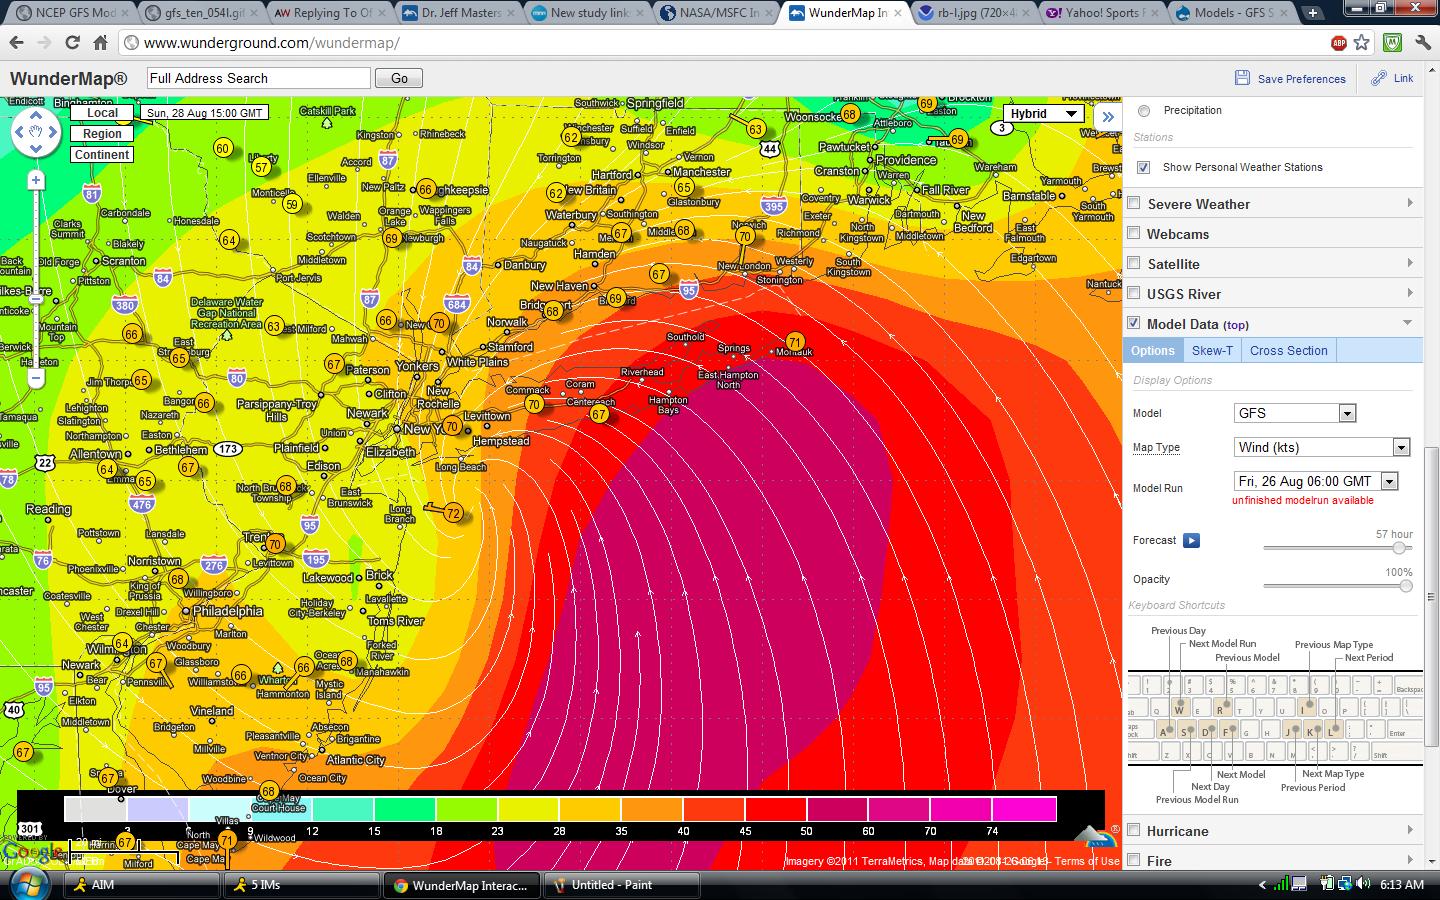Open the Model Run date dropdown
The image size is (1440, 900).
click(1316, 481)
